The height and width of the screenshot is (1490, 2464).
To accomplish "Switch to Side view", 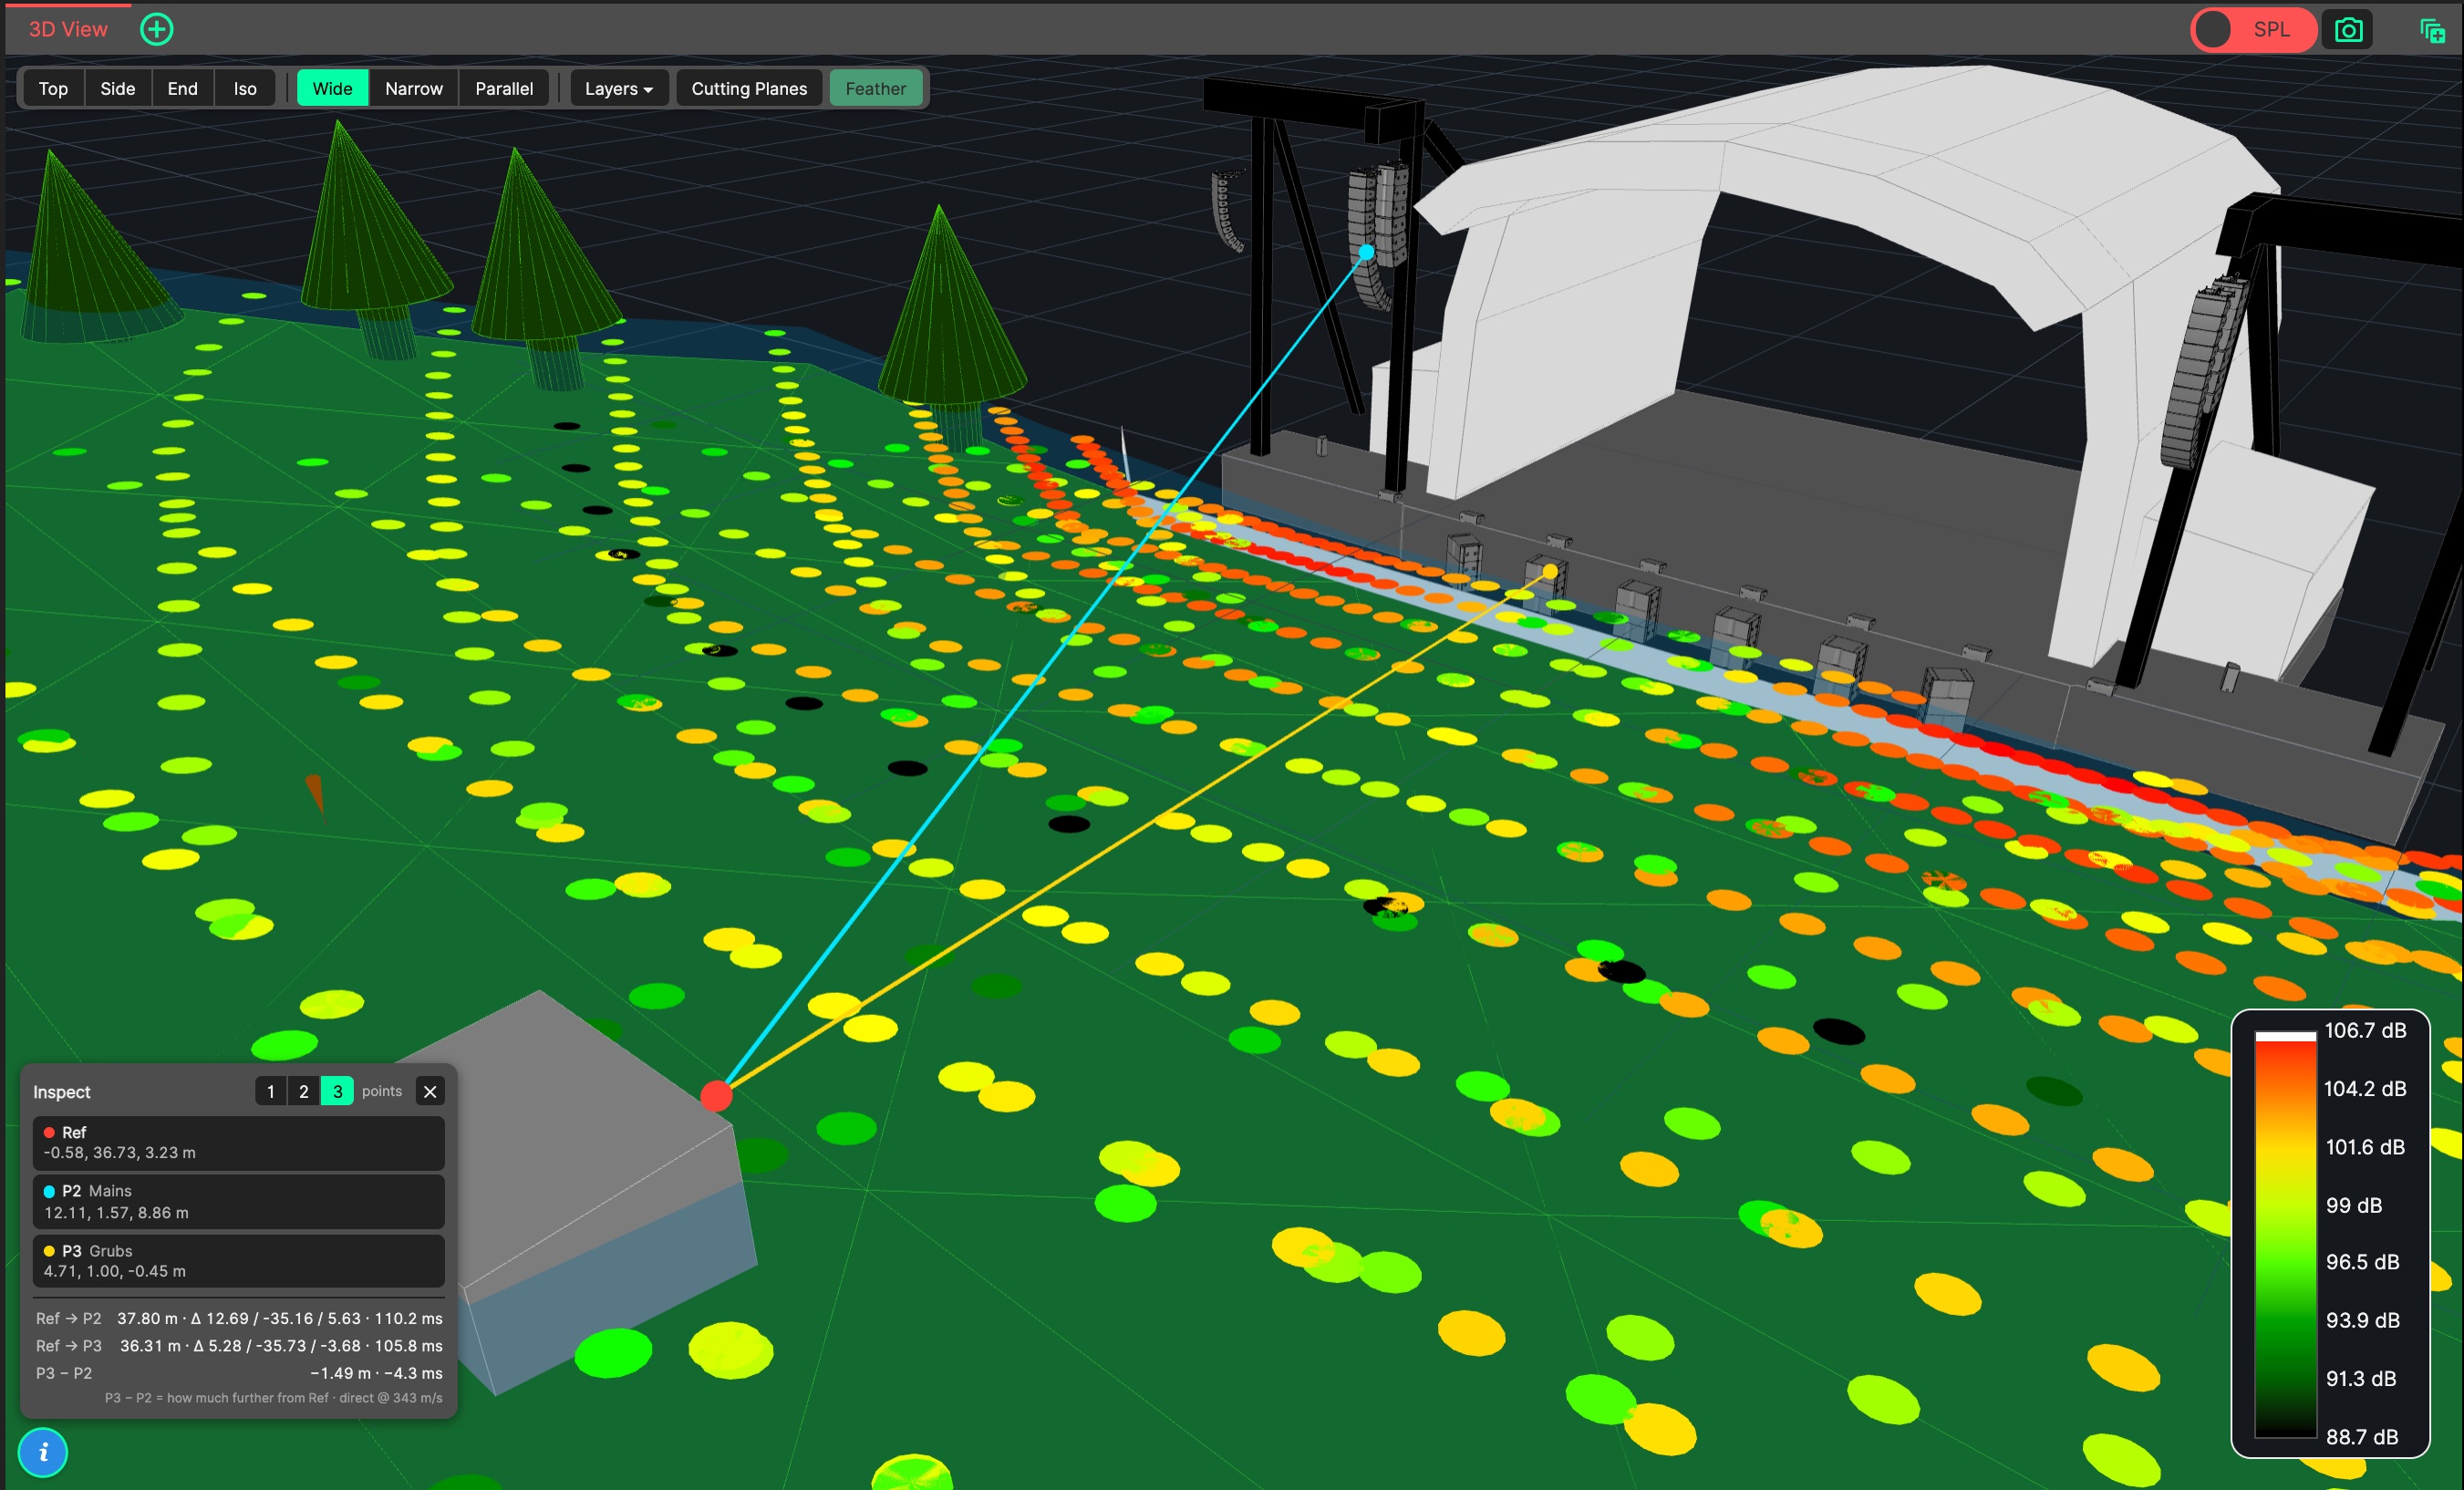I will point(117,88).
